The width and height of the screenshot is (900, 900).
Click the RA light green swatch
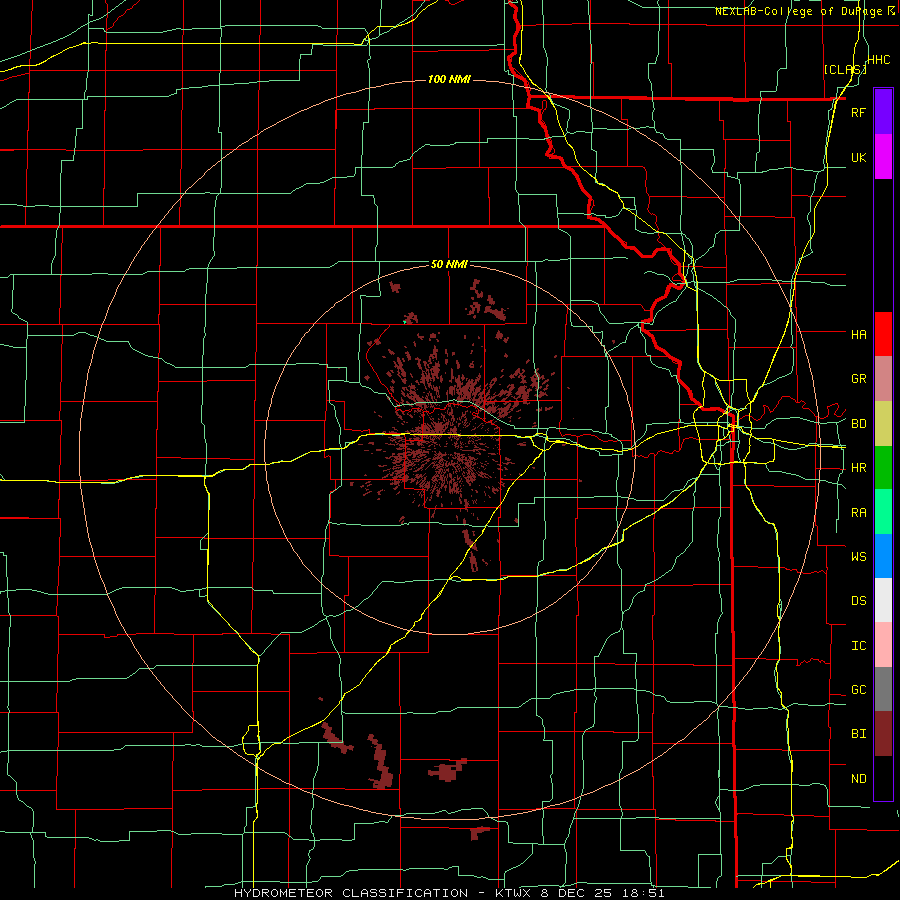pos(883,512)
